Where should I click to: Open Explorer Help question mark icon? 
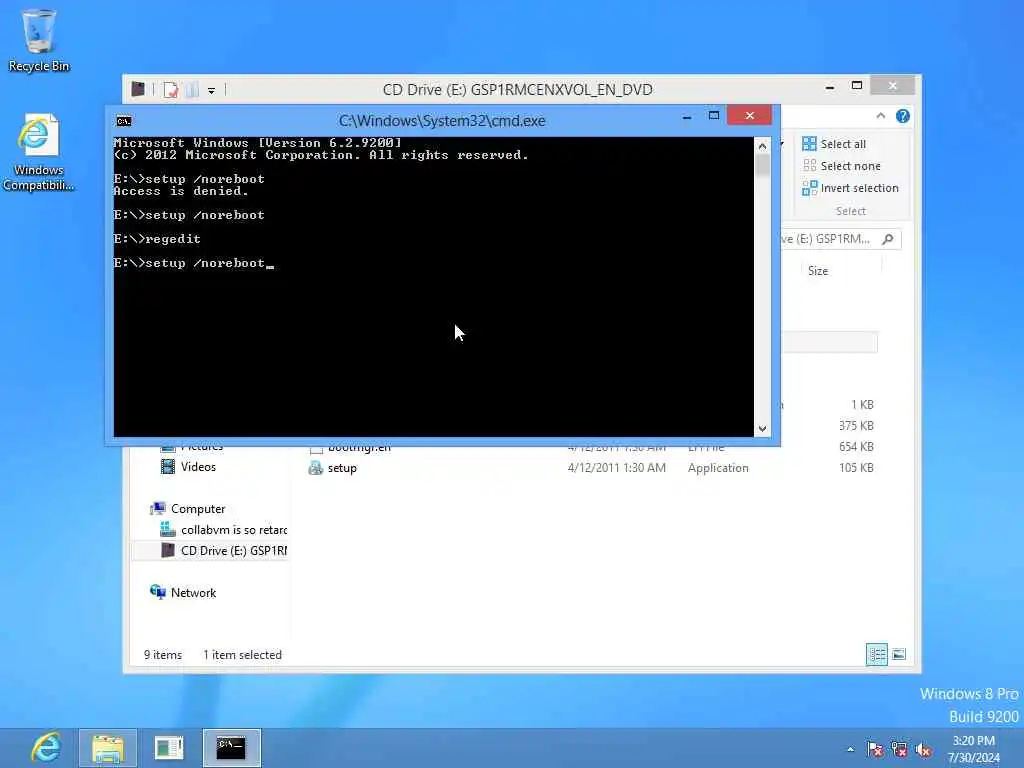click(903, 116)
